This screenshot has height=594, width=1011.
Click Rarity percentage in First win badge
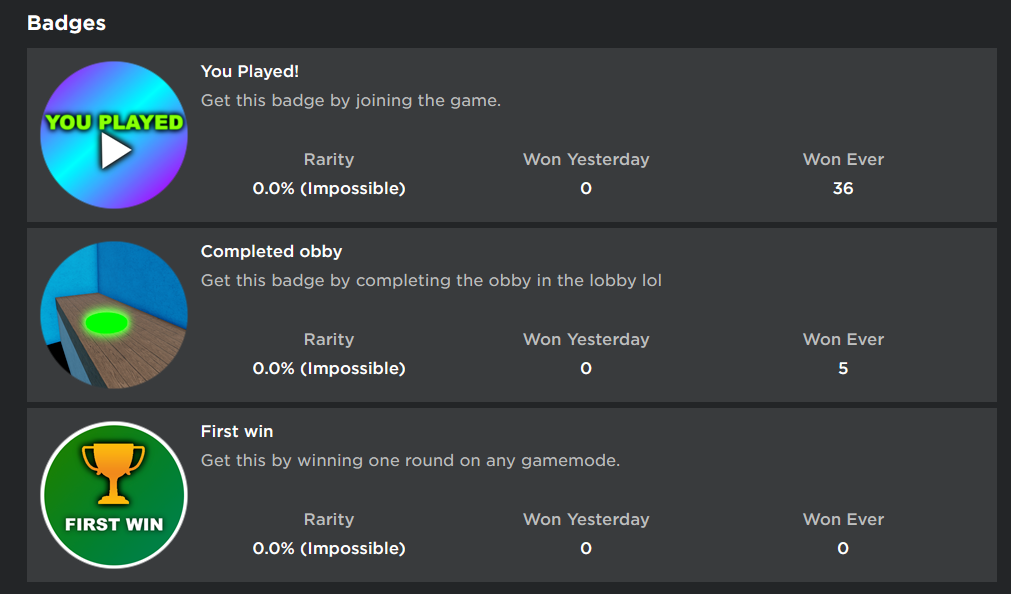point(329,548)
